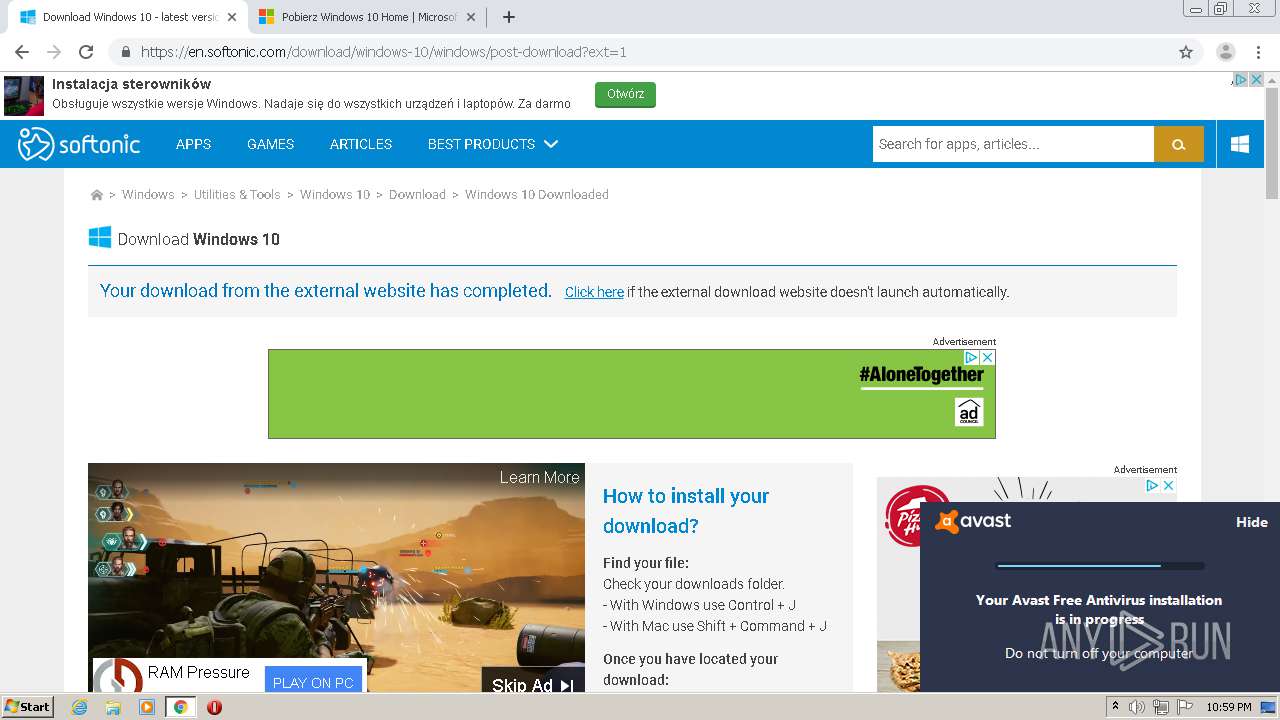Click the Otwórz ad button
Screen dimensions: 1280x720
point(625,94)
